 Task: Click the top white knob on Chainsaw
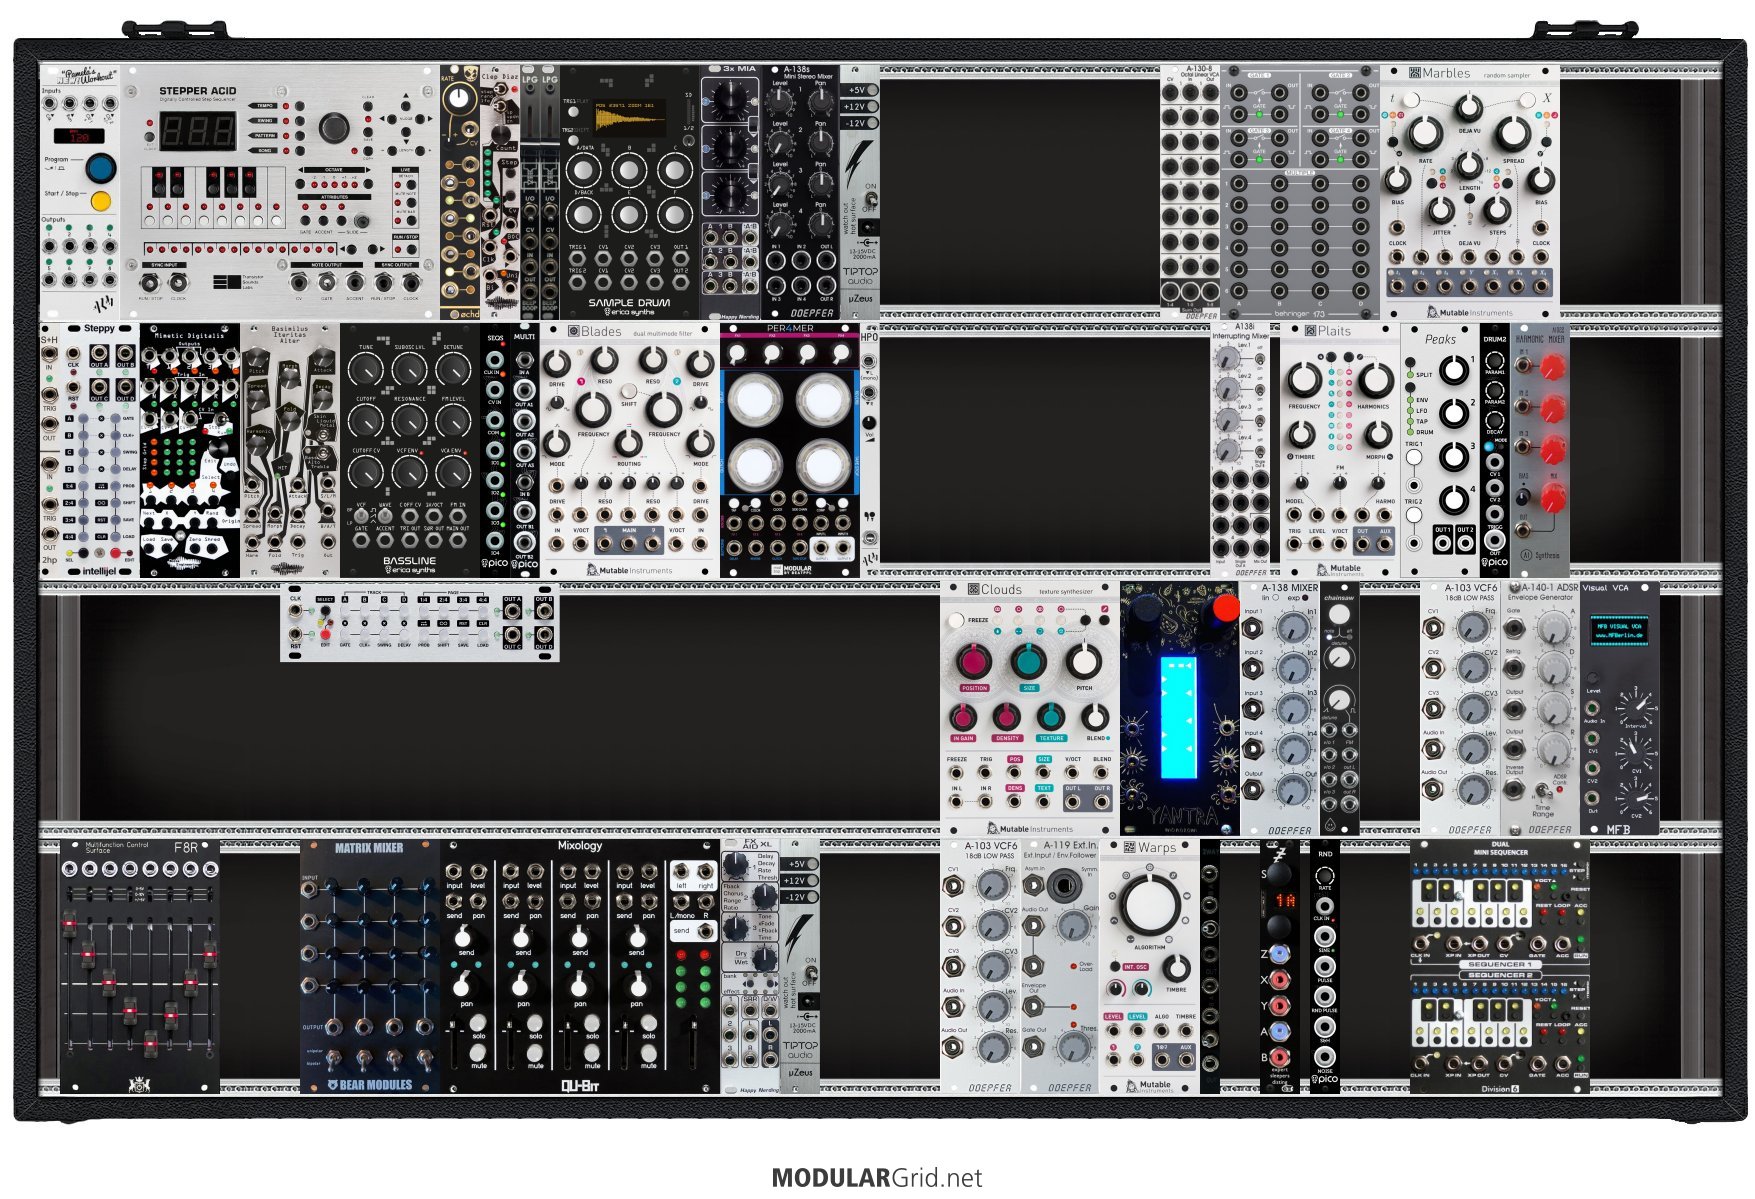[1339, 614]
